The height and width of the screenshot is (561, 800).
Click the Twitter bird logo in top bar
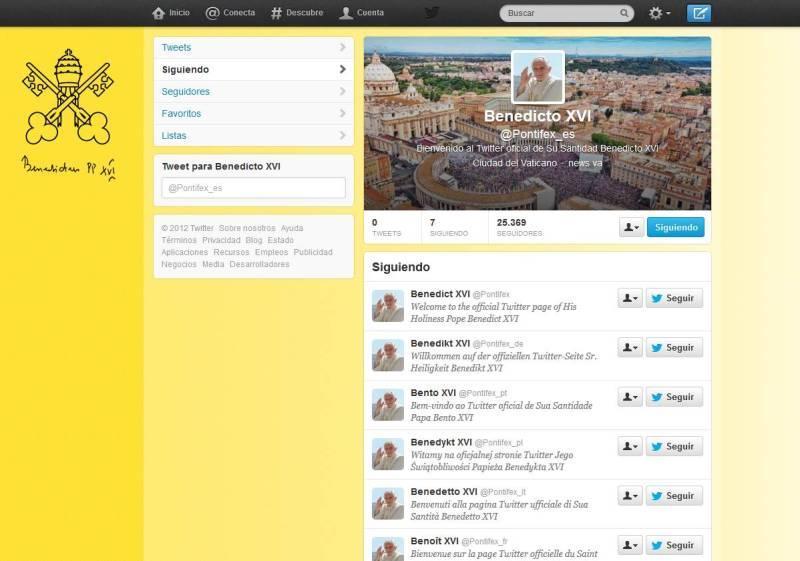432,13
